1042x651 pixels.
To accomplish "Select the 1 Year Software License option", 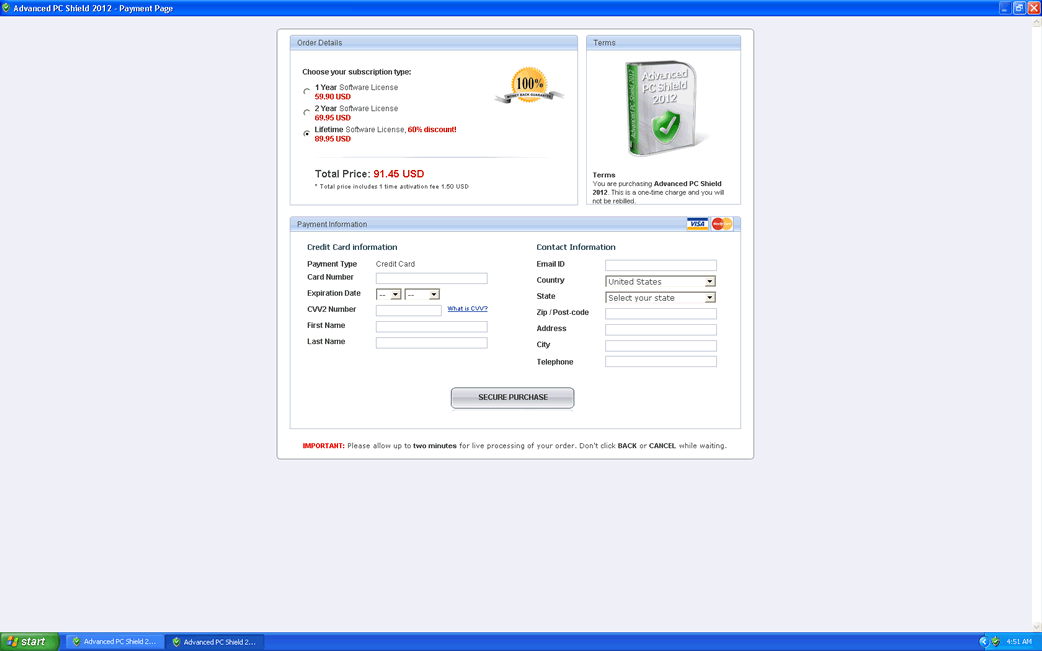I will pos(307,92).
